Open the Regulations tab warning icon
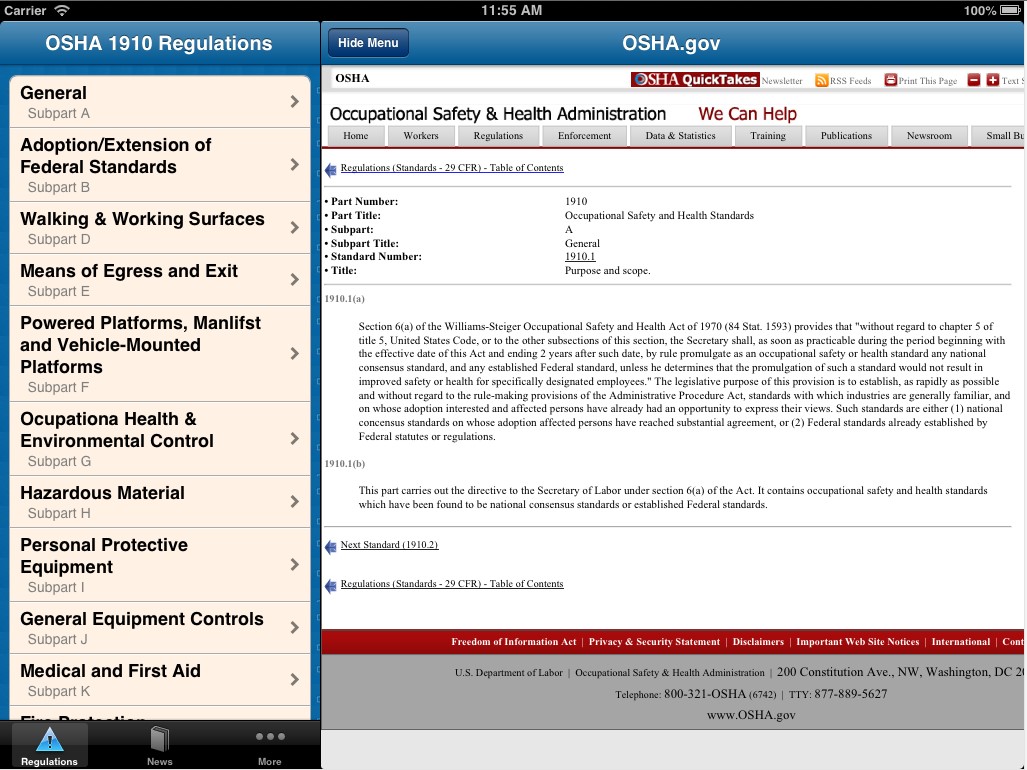The height and width of the screenshot is (770, 1027). coord(50,740)
